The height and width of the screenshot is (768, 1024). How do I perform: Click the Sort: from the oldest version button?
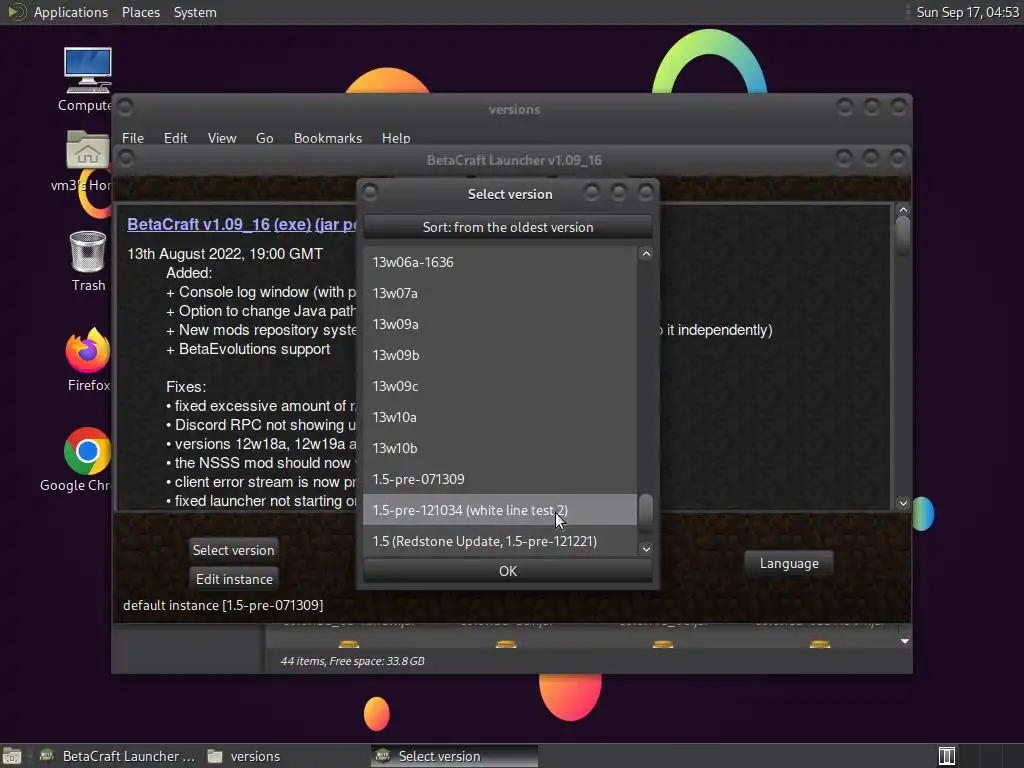coord(507,227)
